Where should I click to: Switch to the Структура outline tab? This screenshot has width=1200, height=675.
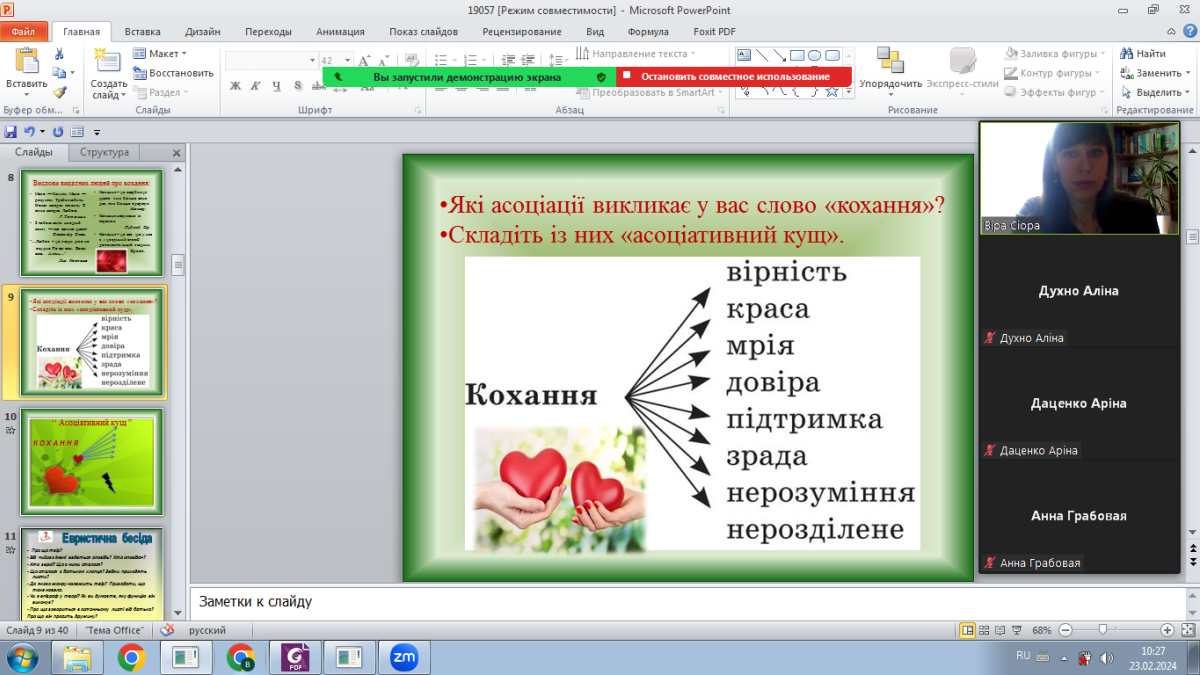pyautogui.click(x=104, y=153)
